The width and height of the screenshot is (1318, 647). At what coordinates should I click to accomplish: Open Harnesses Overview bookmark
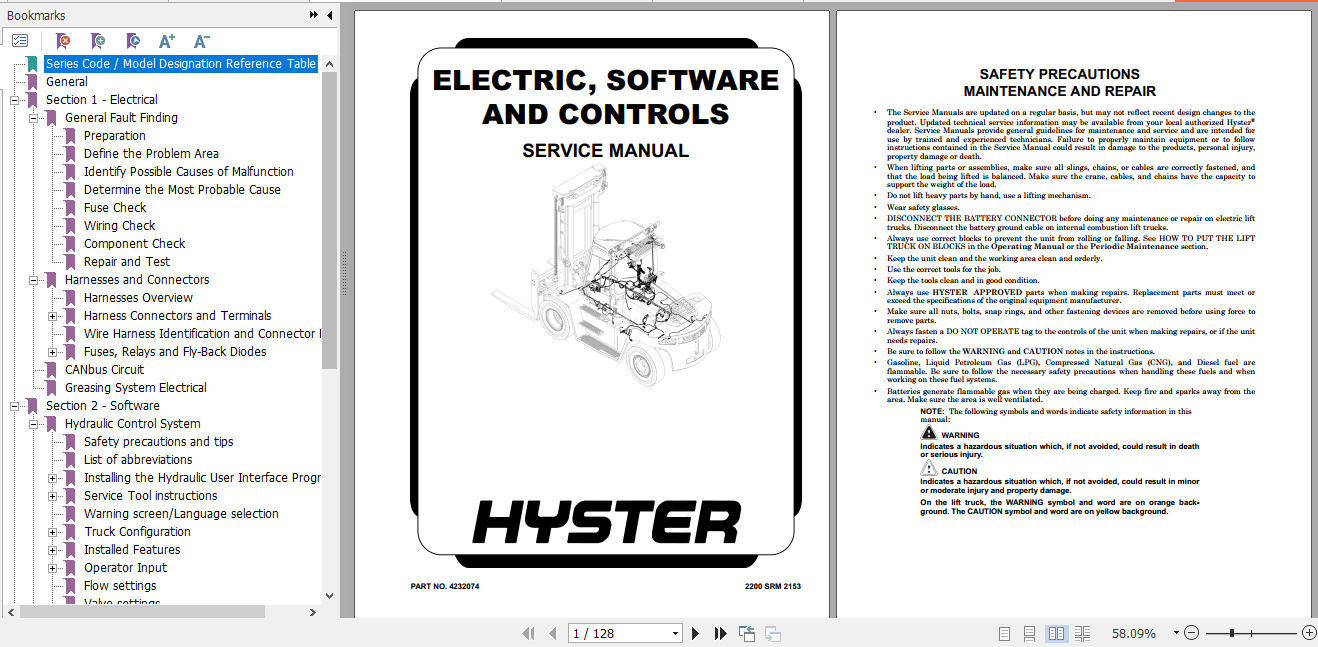(x=139, y=298)
